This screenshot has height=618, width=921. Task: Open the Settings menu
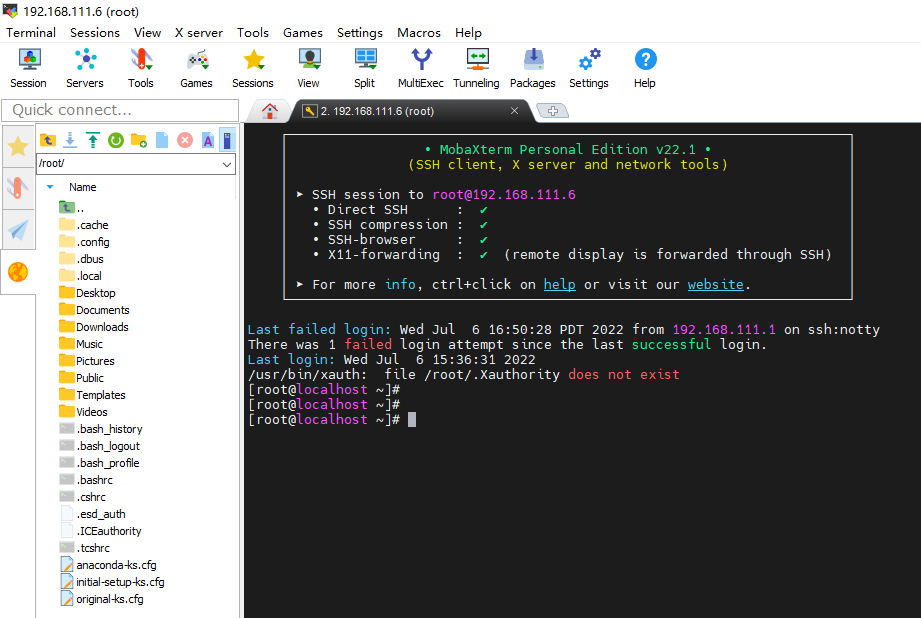[x=359, y=33]
